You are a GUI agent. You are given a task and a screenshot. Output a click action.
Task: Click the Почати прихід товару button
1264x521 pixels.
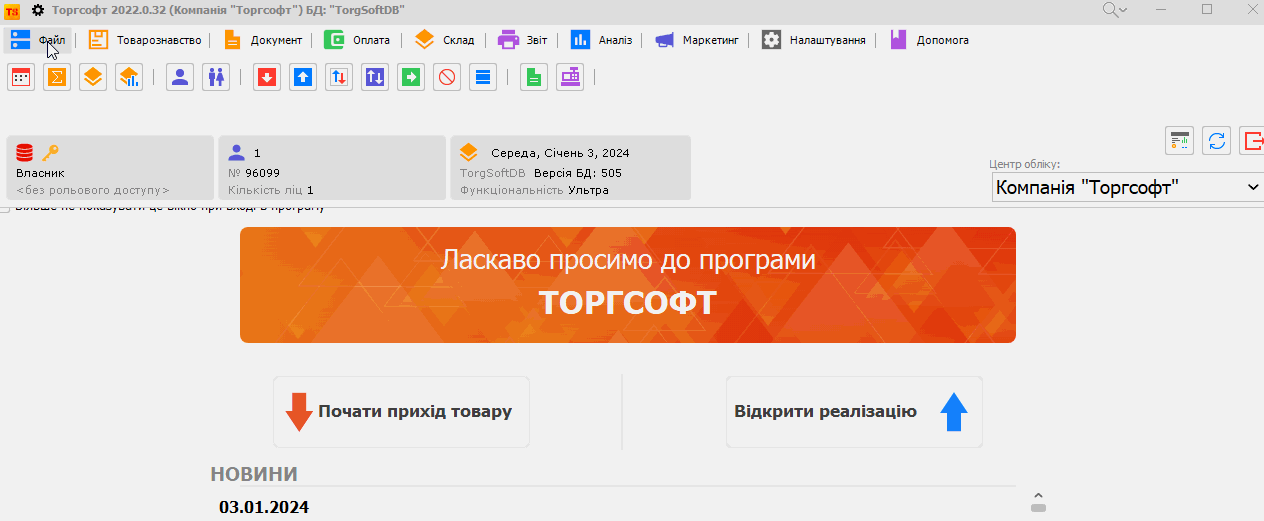coord(401,412)
